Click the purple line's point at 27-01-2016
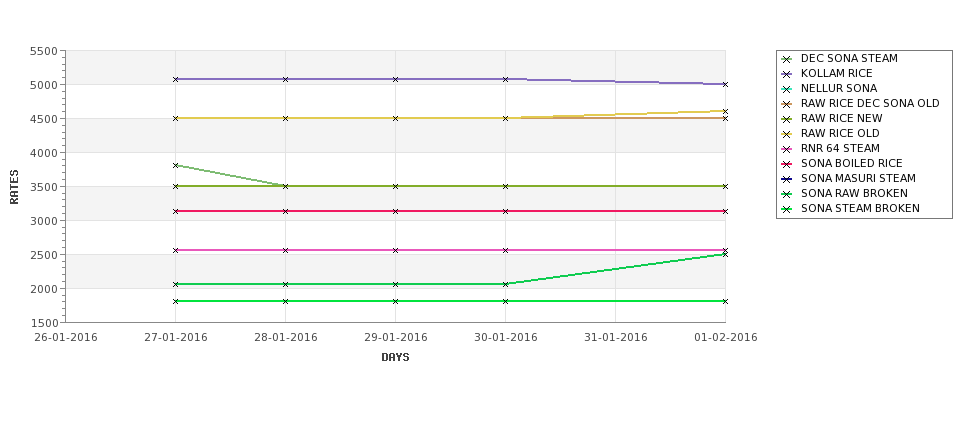The width and height of the screenshot is (975, 429). pos(176,79)
